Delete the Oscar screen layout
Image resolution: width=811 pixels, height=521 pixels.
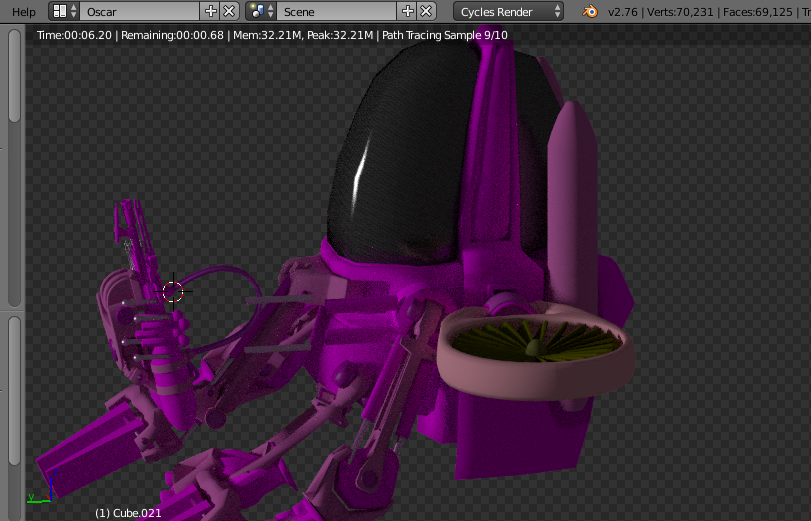[229, 12]
